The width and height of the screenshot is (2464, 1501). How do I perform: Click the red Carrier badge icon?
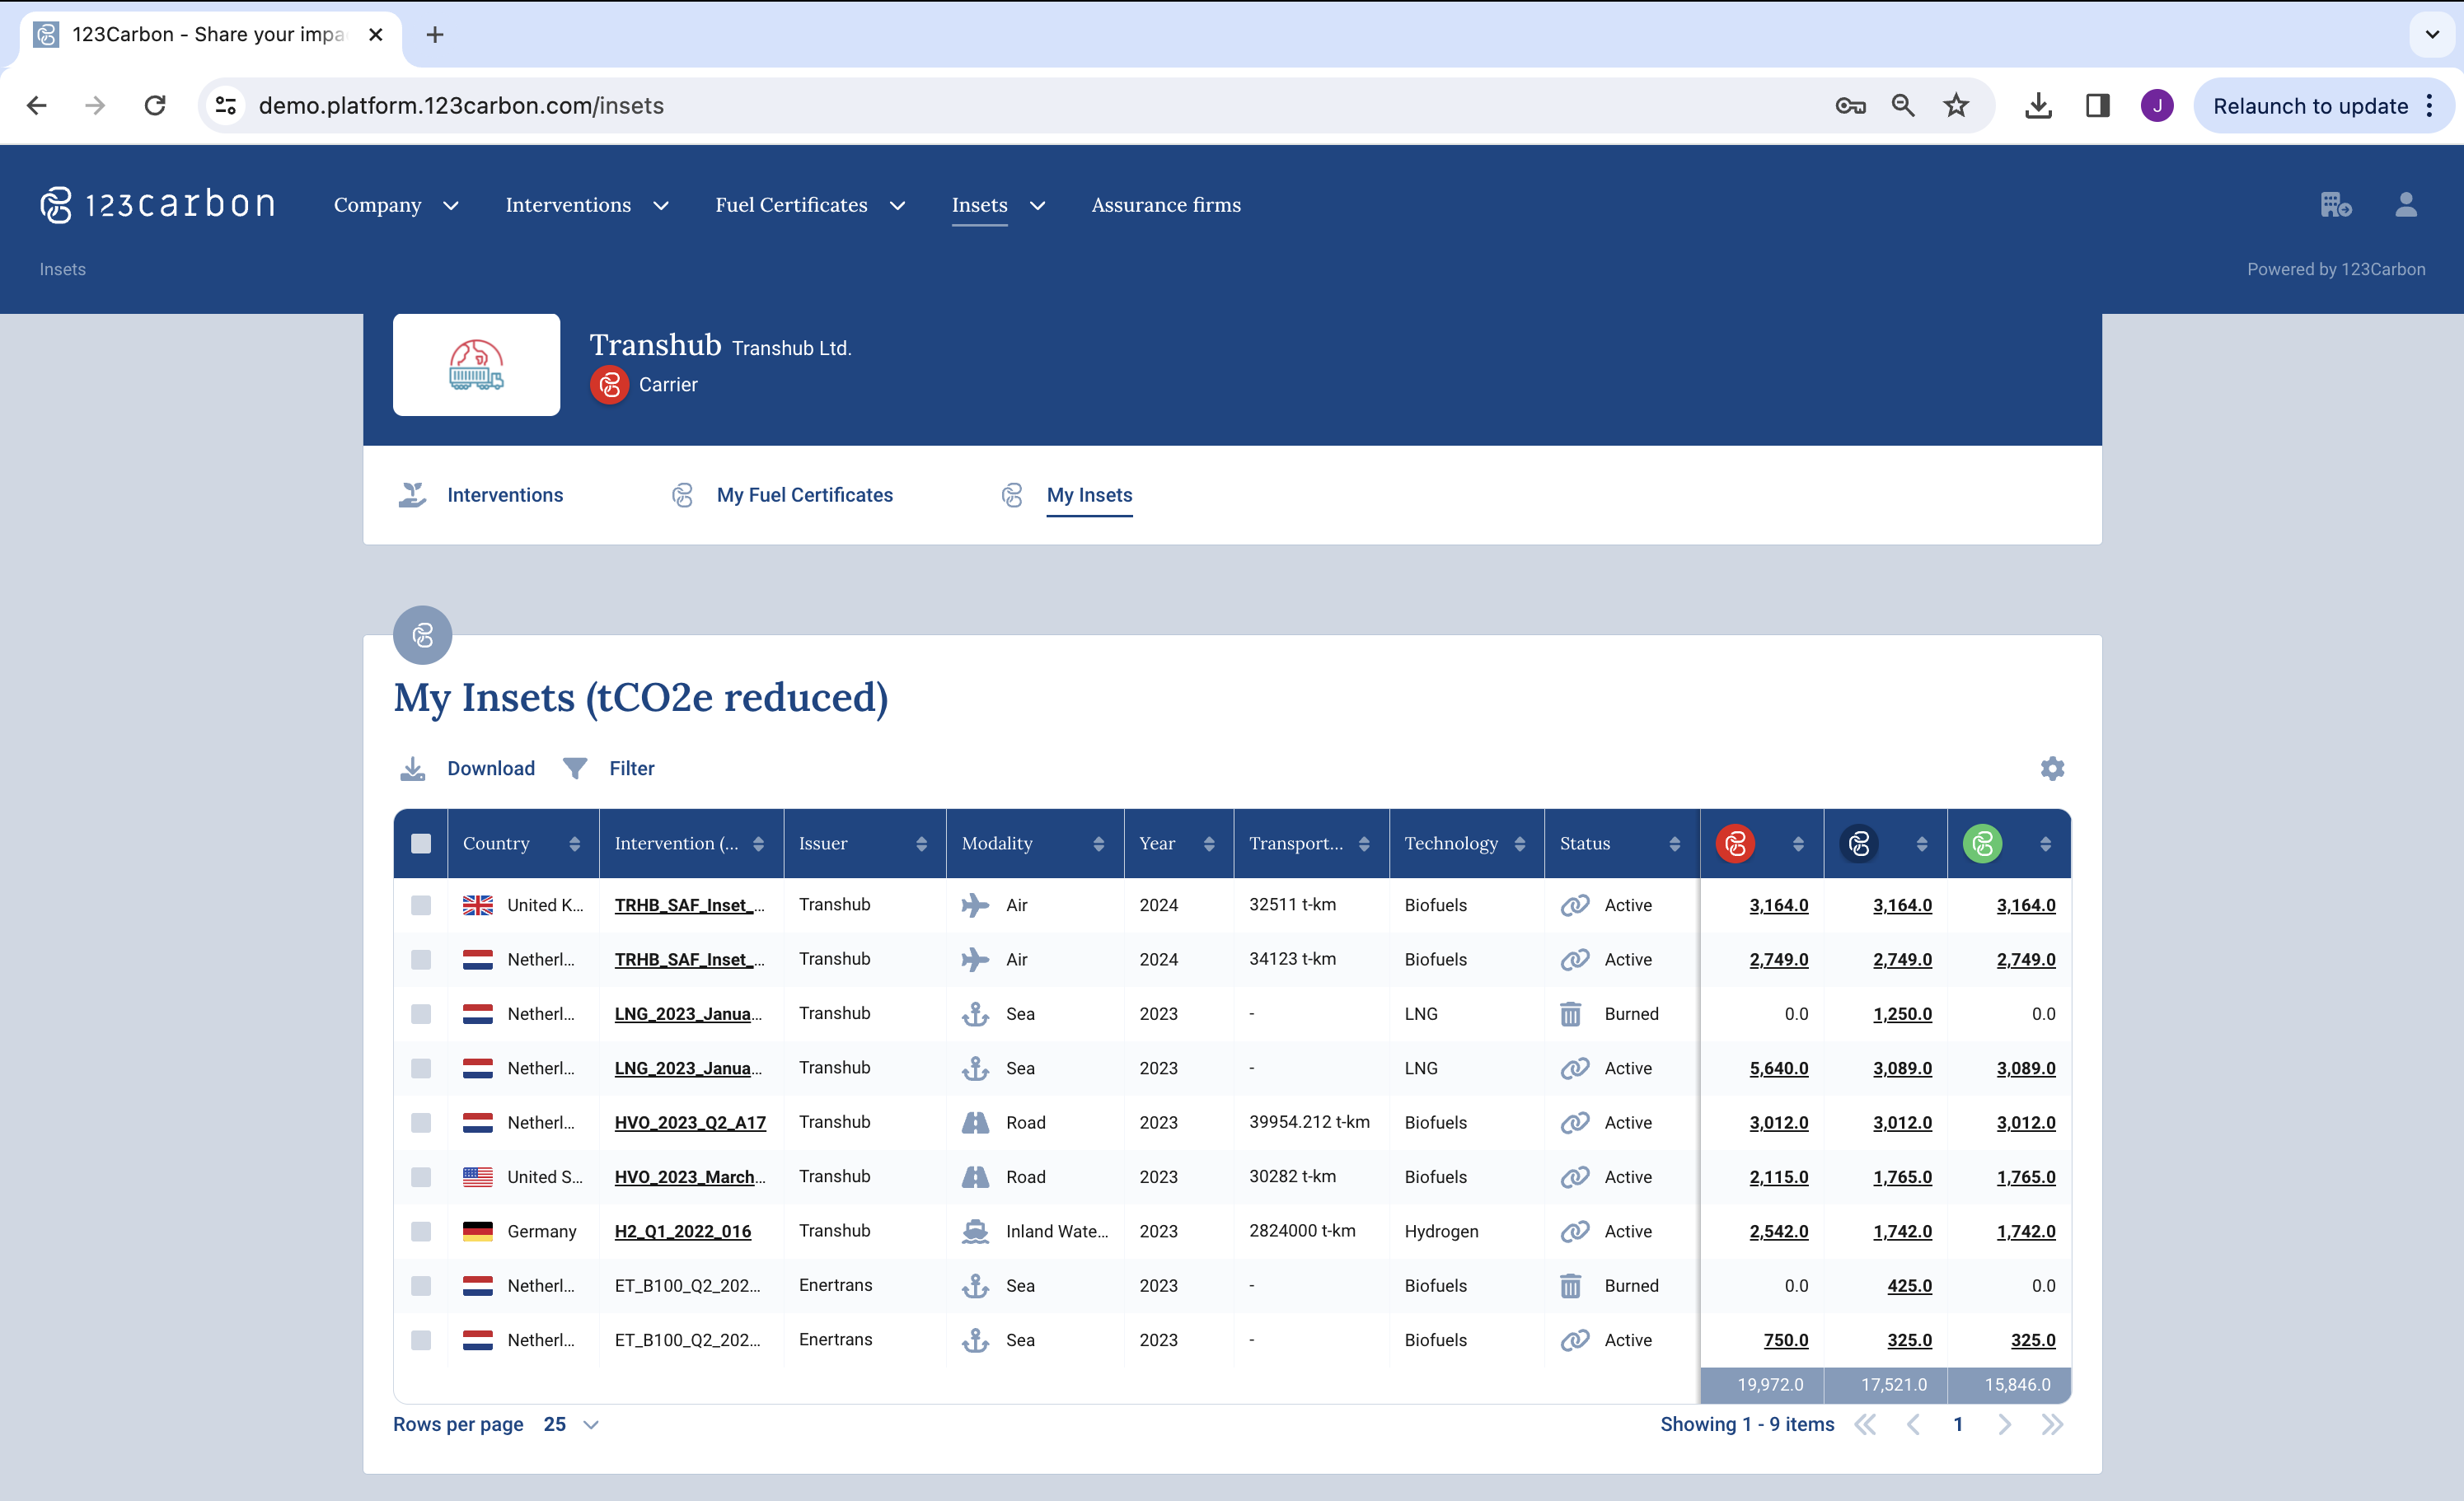pos(609,385)
